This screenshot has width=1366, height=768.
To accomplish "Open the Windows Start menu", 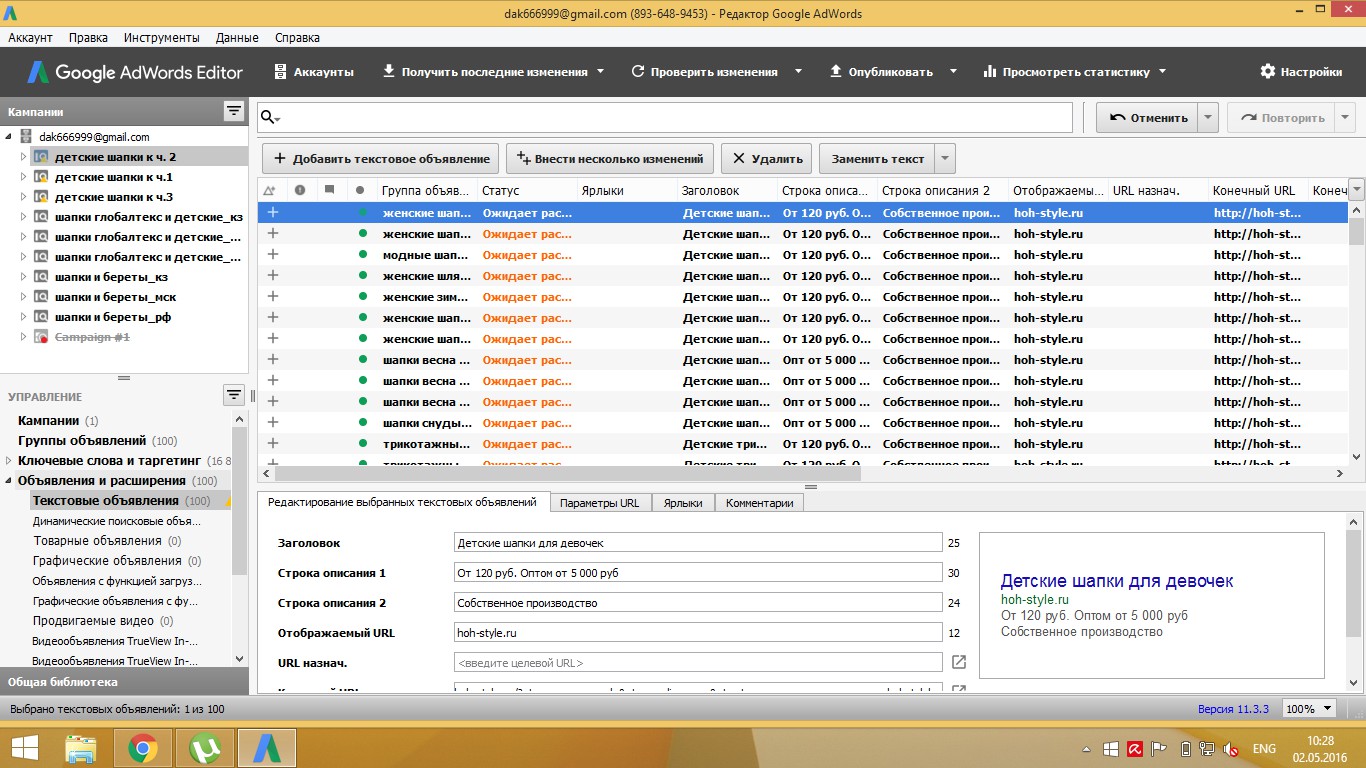I will (x=25, y=748).
